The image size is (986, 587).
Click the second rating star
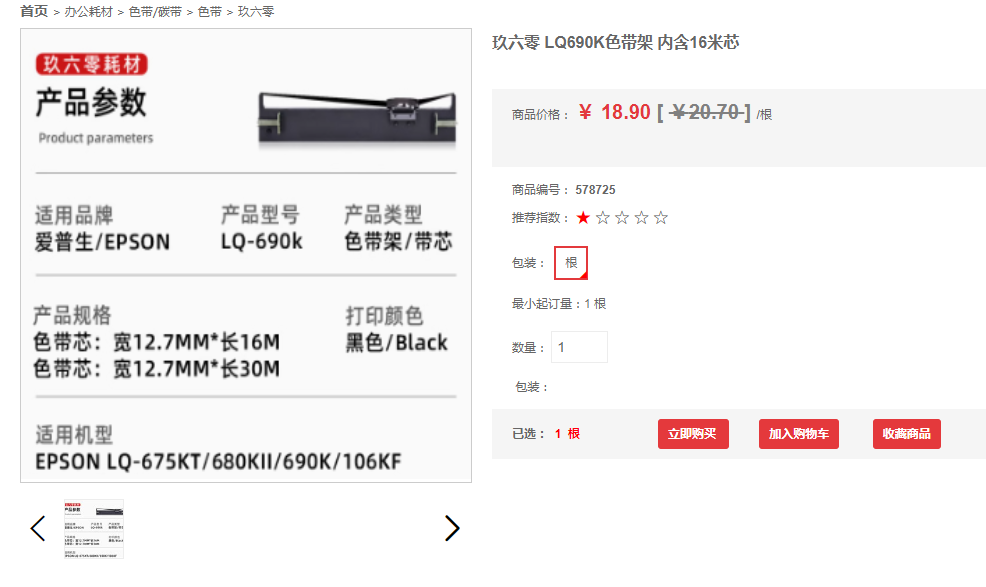coord(603,218)
